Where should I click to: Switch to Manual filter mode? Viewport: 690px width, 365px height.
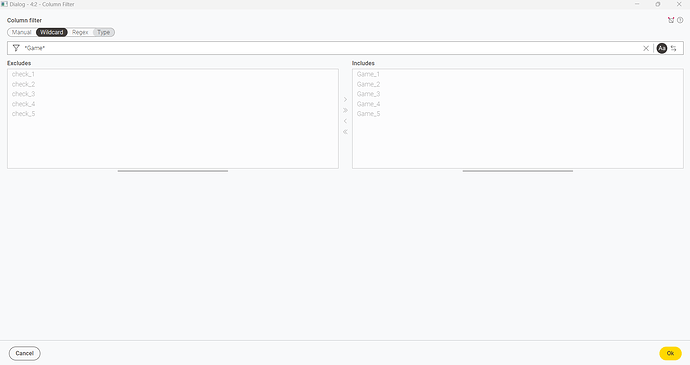pos(22,32)
